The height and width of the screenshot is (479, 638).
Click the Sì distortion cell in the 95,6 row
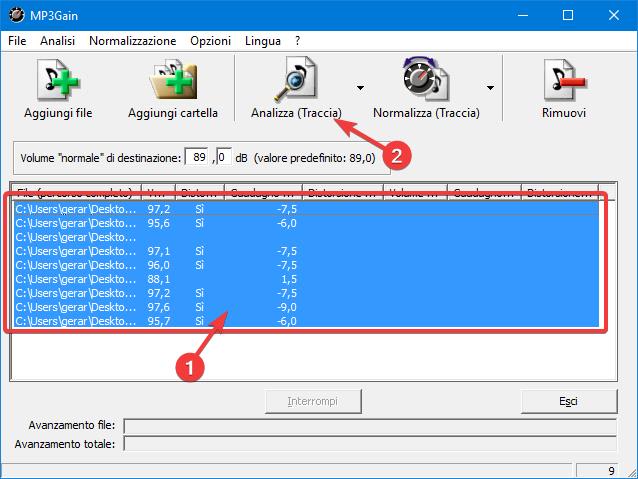point(199,223)
